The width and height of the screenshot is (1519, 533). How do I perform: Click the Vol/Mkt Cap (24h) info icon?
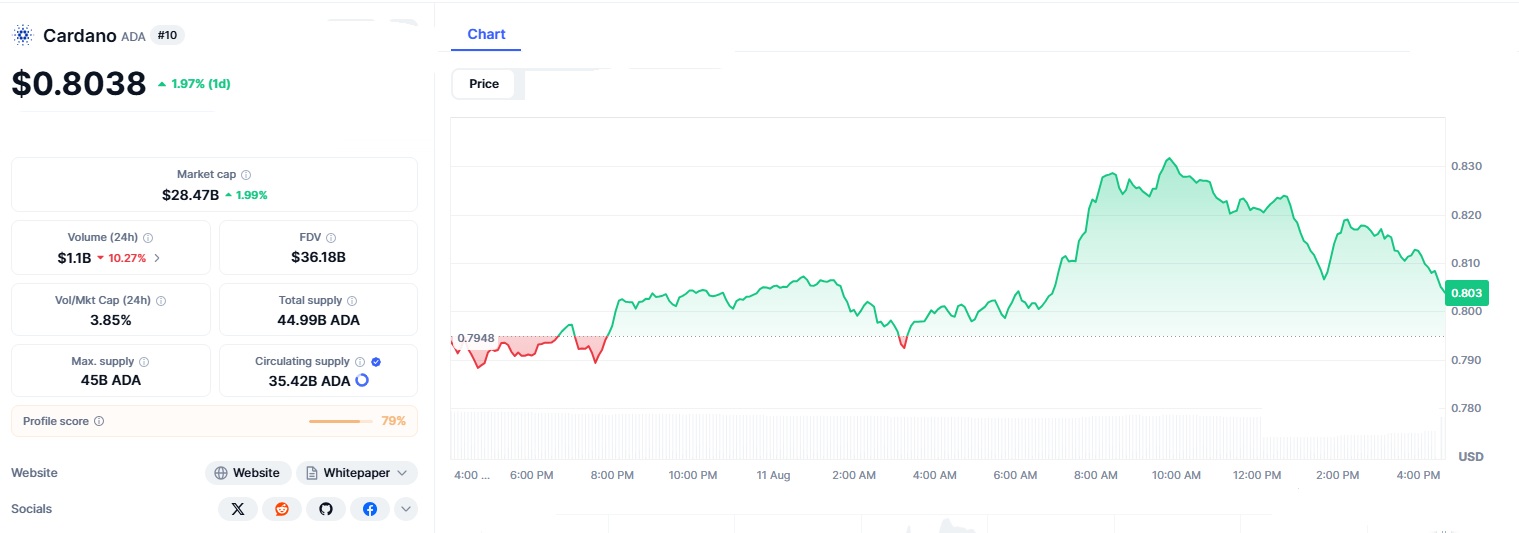click(x=161, y=300)
